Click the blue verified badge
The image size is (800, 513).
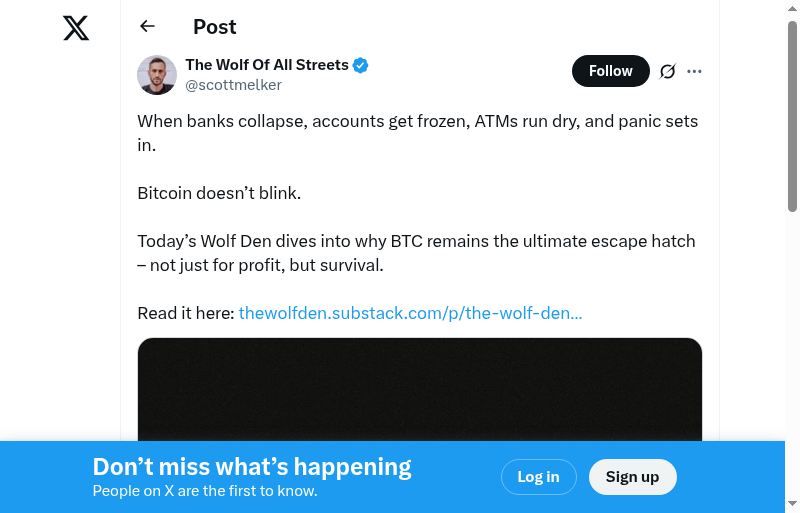point(361,66)
